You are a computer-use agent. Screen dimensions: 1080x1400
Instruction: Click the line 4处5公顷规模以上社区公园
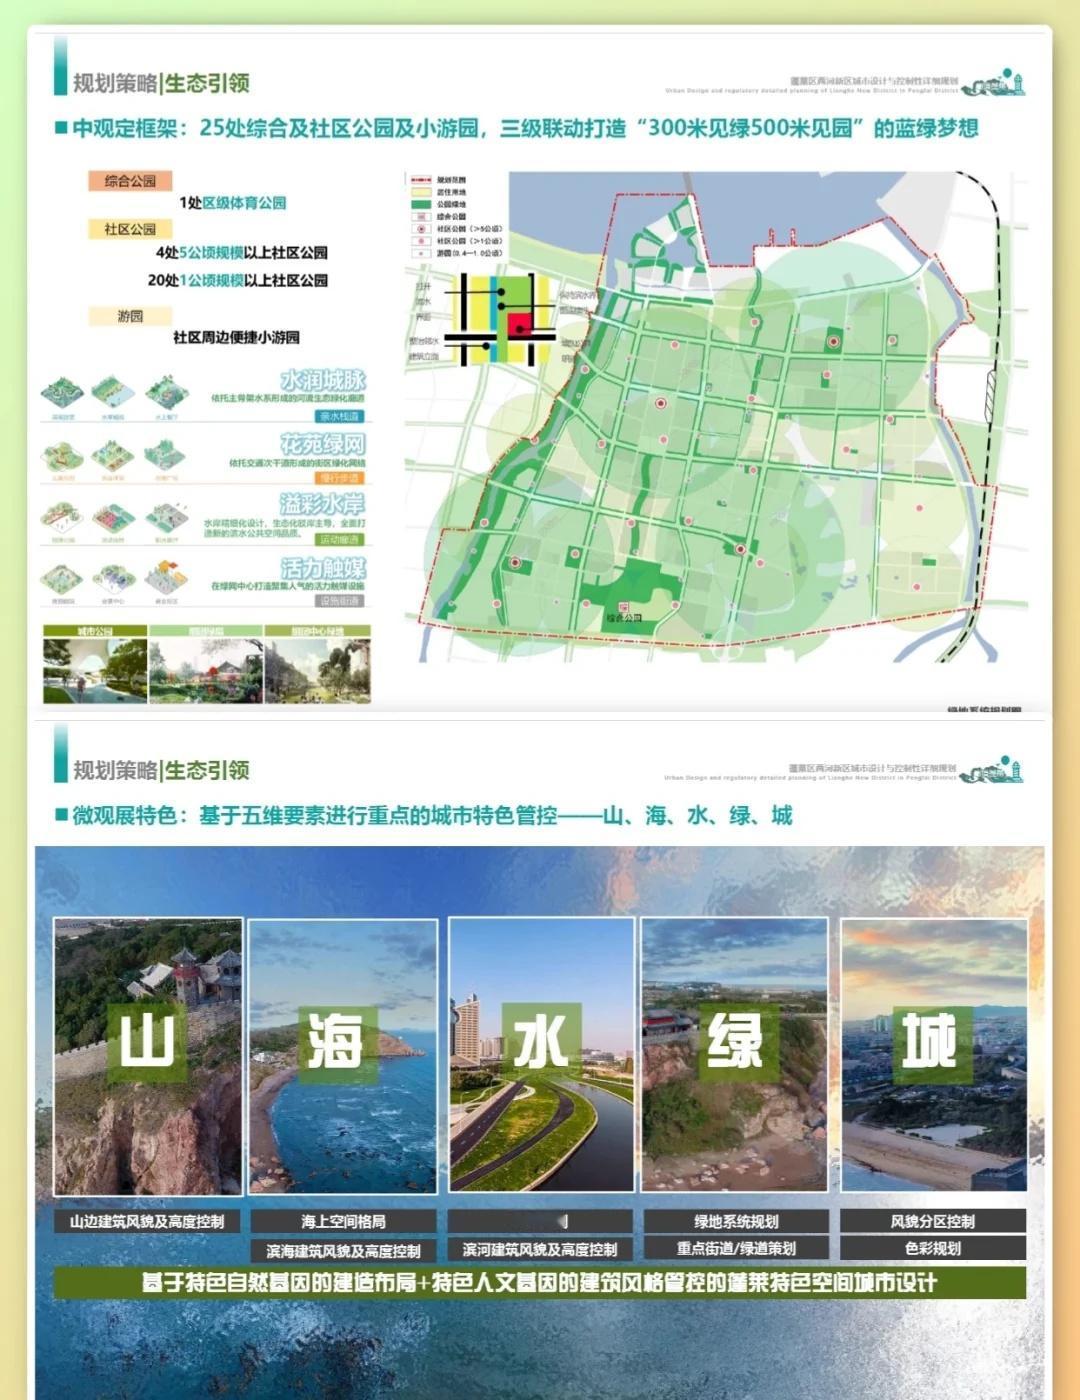242,253
